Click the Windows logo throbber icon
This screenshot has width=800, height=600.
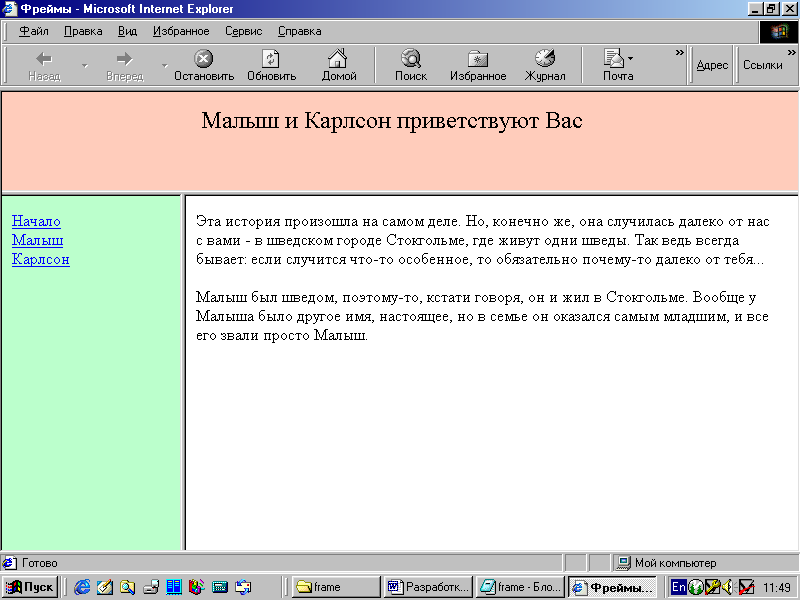click(x=779, y=32)
